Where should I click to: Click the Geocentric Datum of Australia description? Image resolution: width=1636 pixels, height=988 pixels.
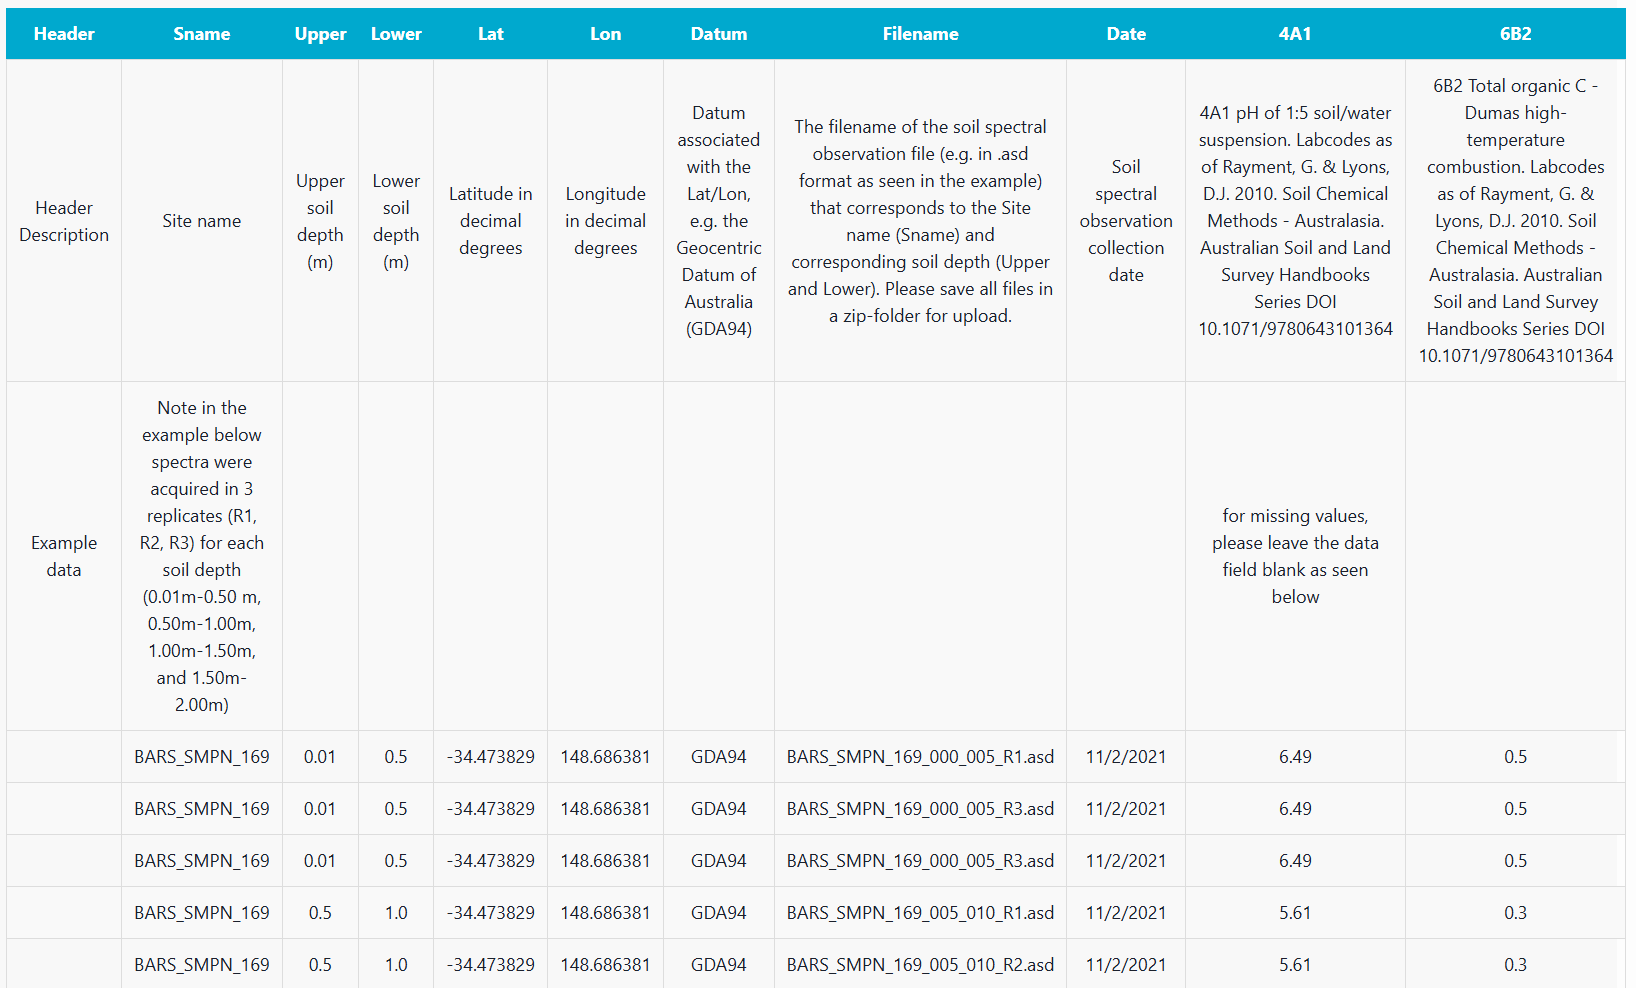719,221
